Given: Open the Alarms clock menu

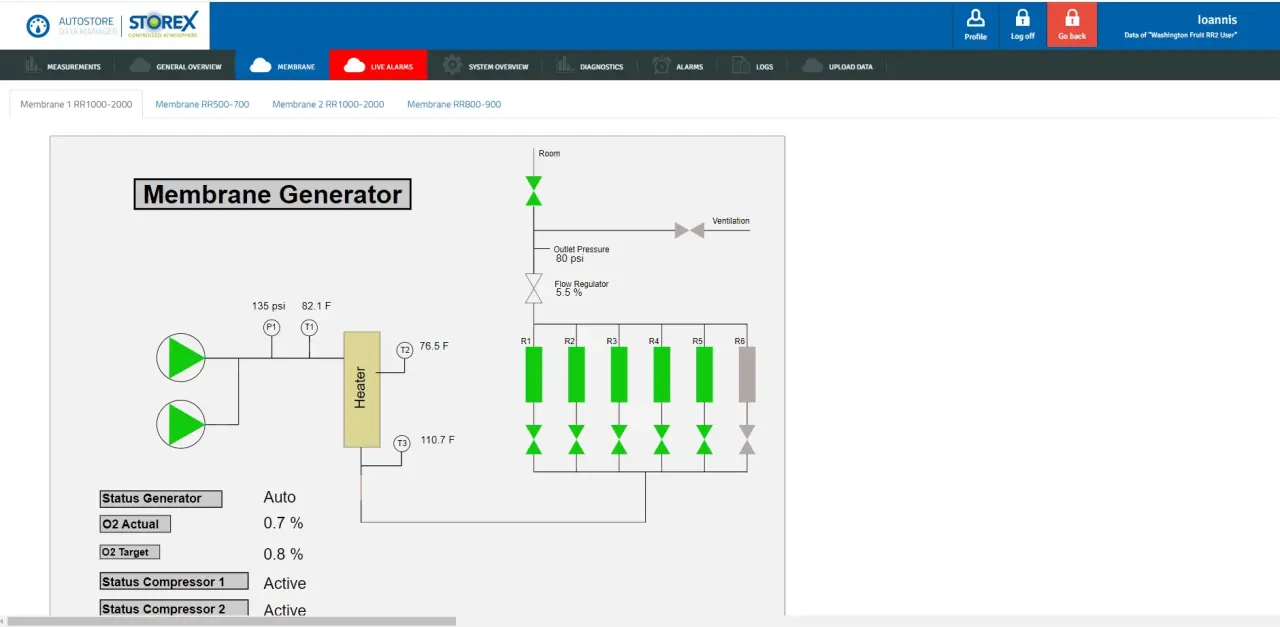Looking at the screenshot, I should pos(678,67).
